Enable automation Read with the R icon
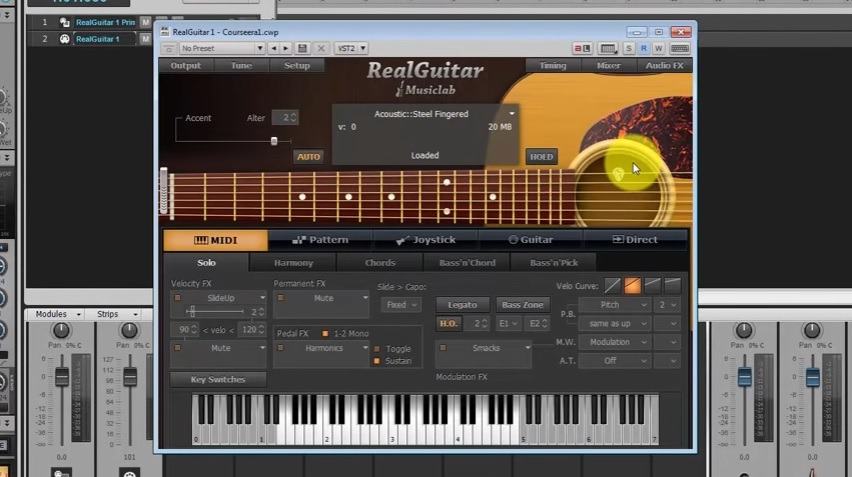The width and height of the screenshot is (852, 477). [x=643, y=48]
